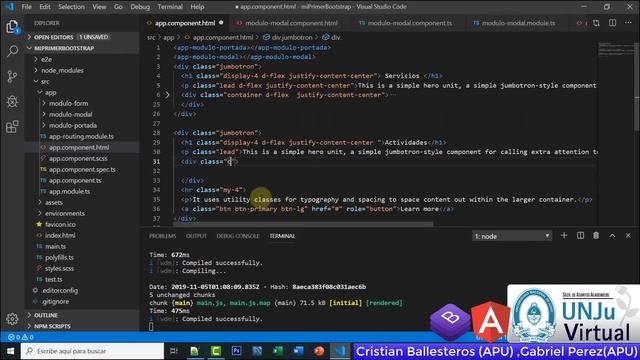Close the terminal panel
The height and width of the screenshot is (360, 640).
(x=628, y=236)
